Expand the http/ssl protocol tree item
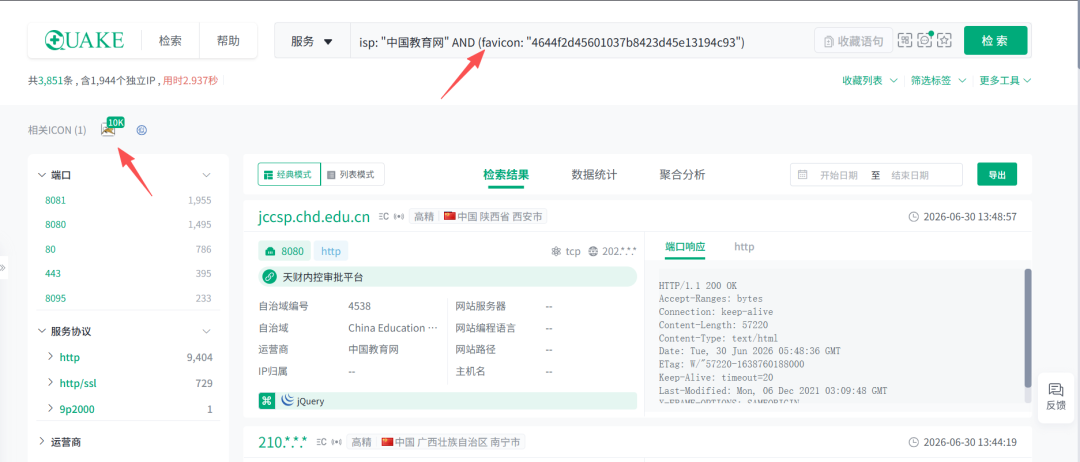The image size is (1080, 462). pyautogui.click(x=51, y=383)
